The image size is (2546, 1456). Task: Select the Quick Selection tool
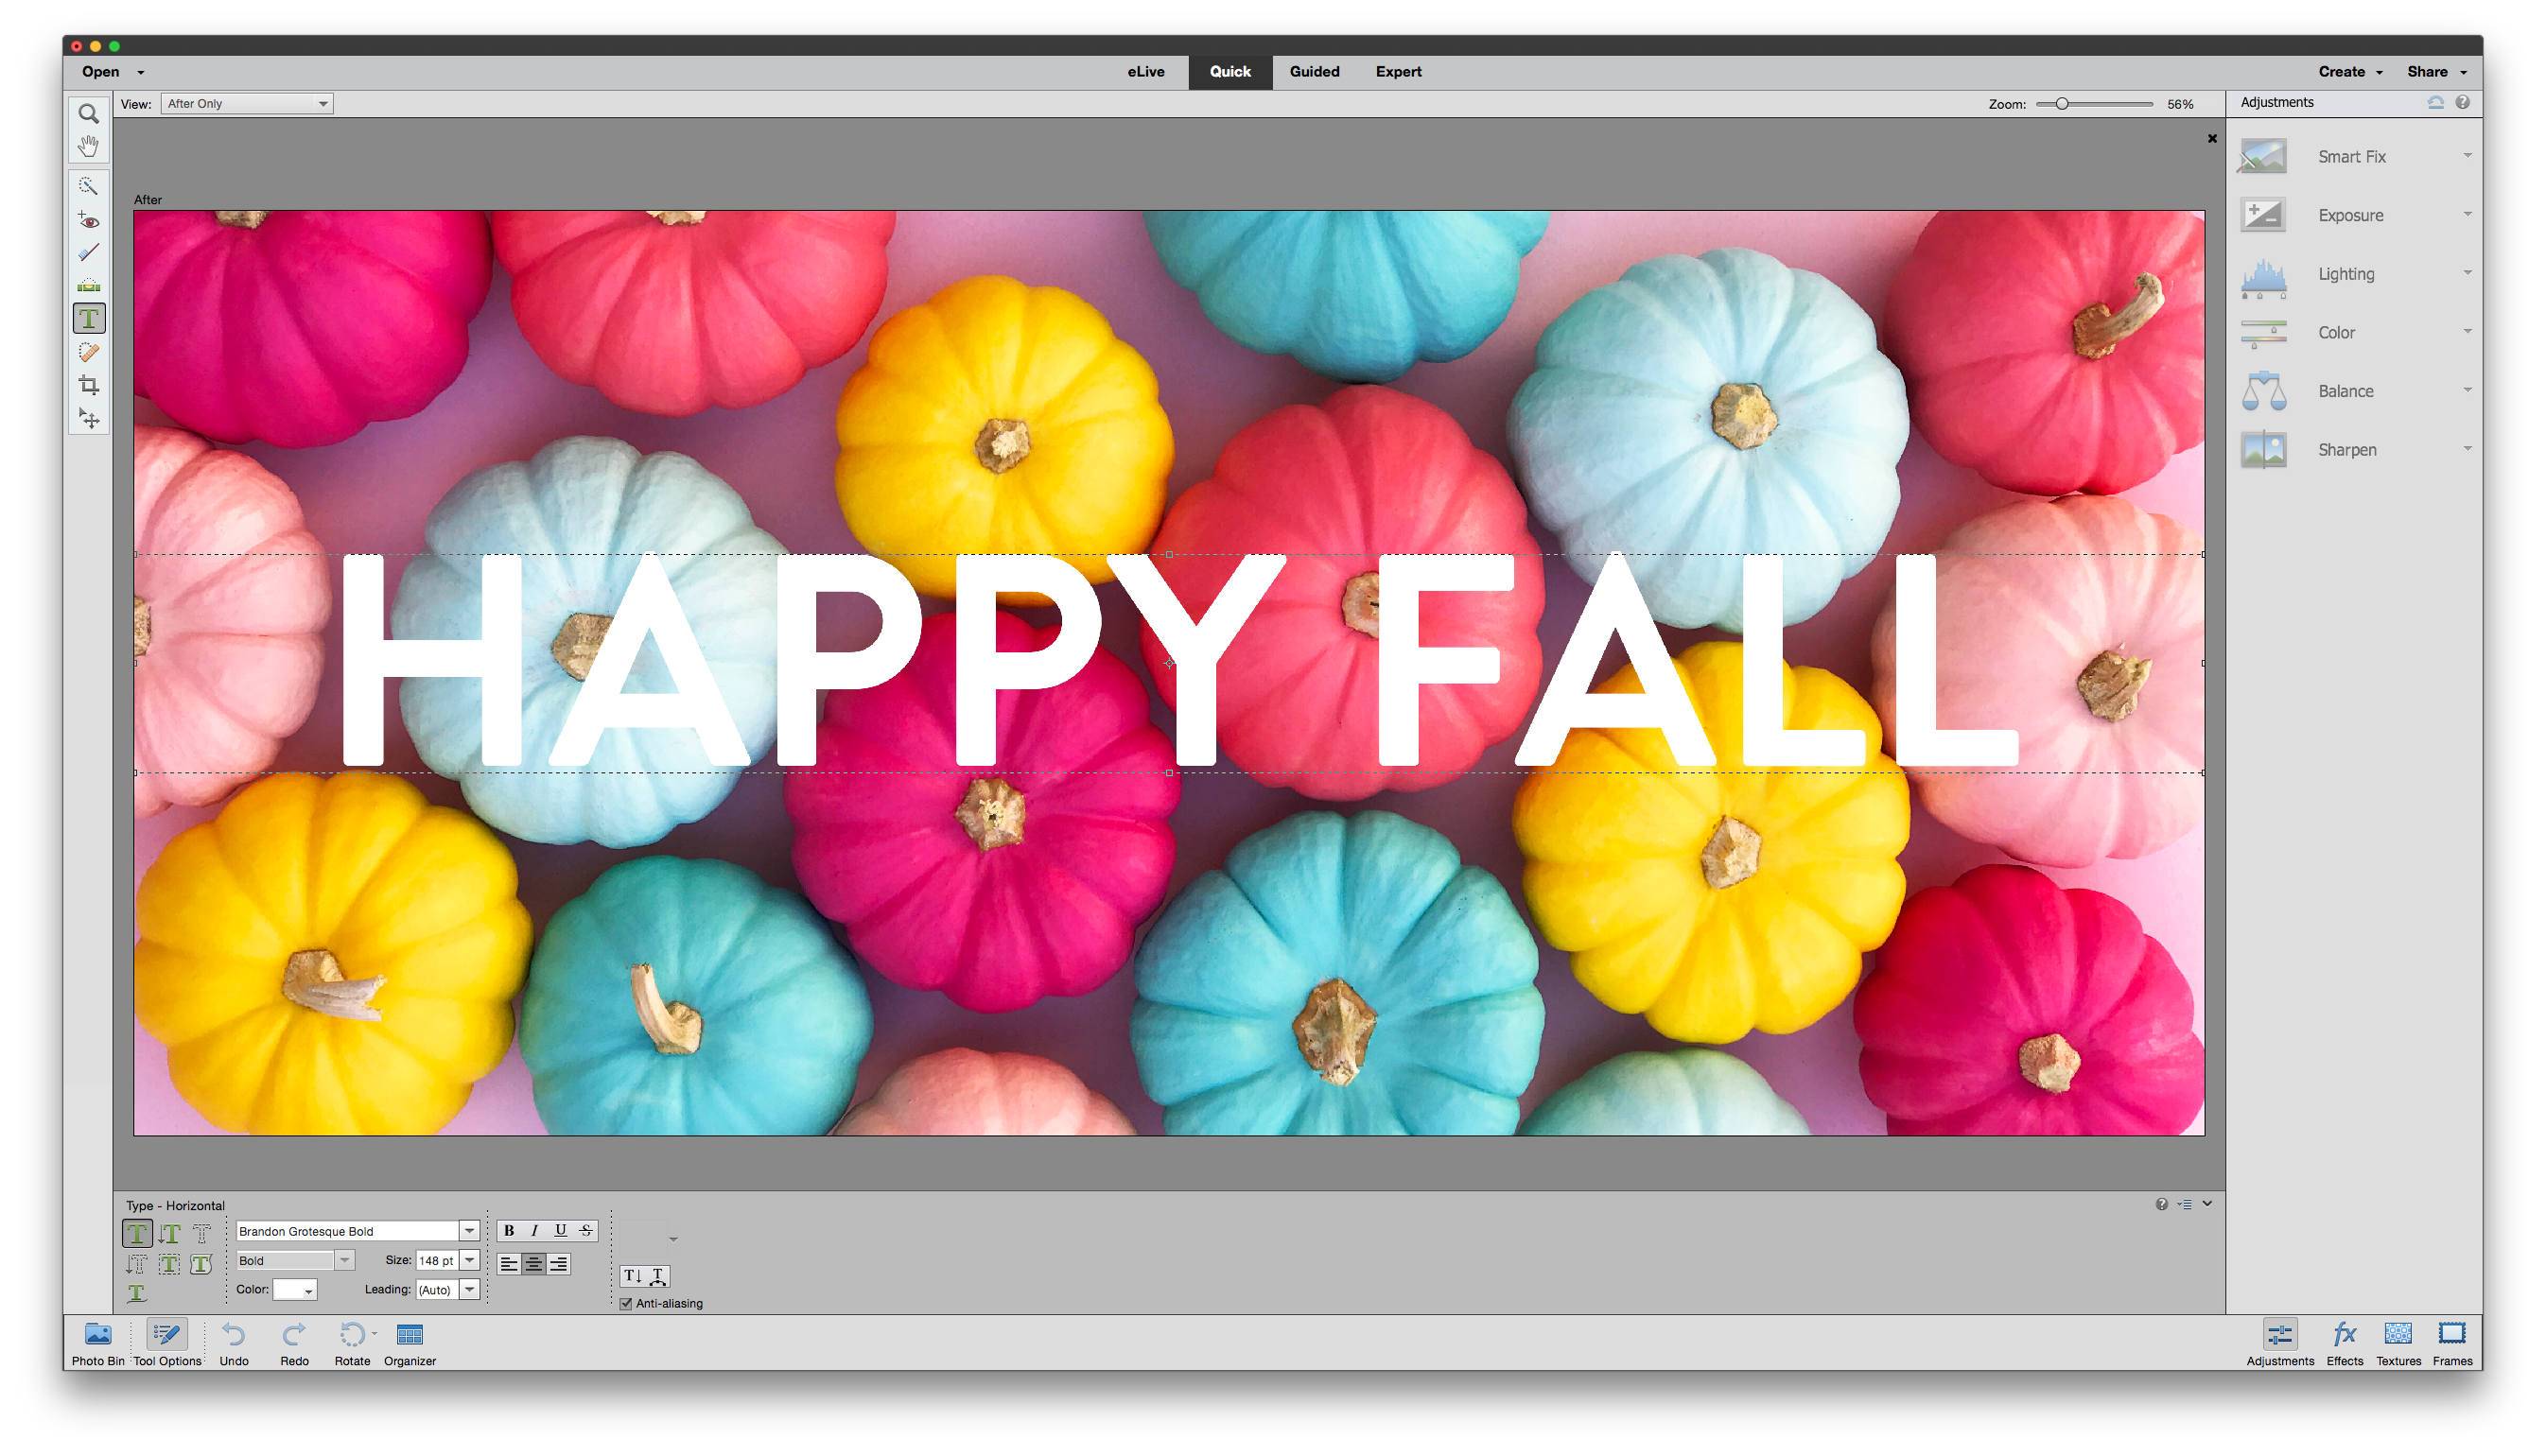click(88, 186)
